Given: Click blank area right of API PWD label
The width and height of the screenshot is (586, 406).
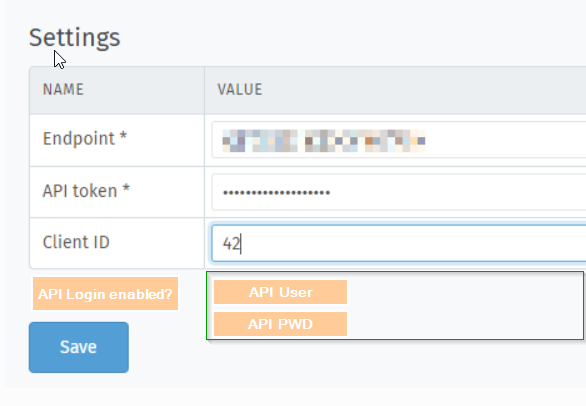Looking at the screenshot, I should (463, 324).
